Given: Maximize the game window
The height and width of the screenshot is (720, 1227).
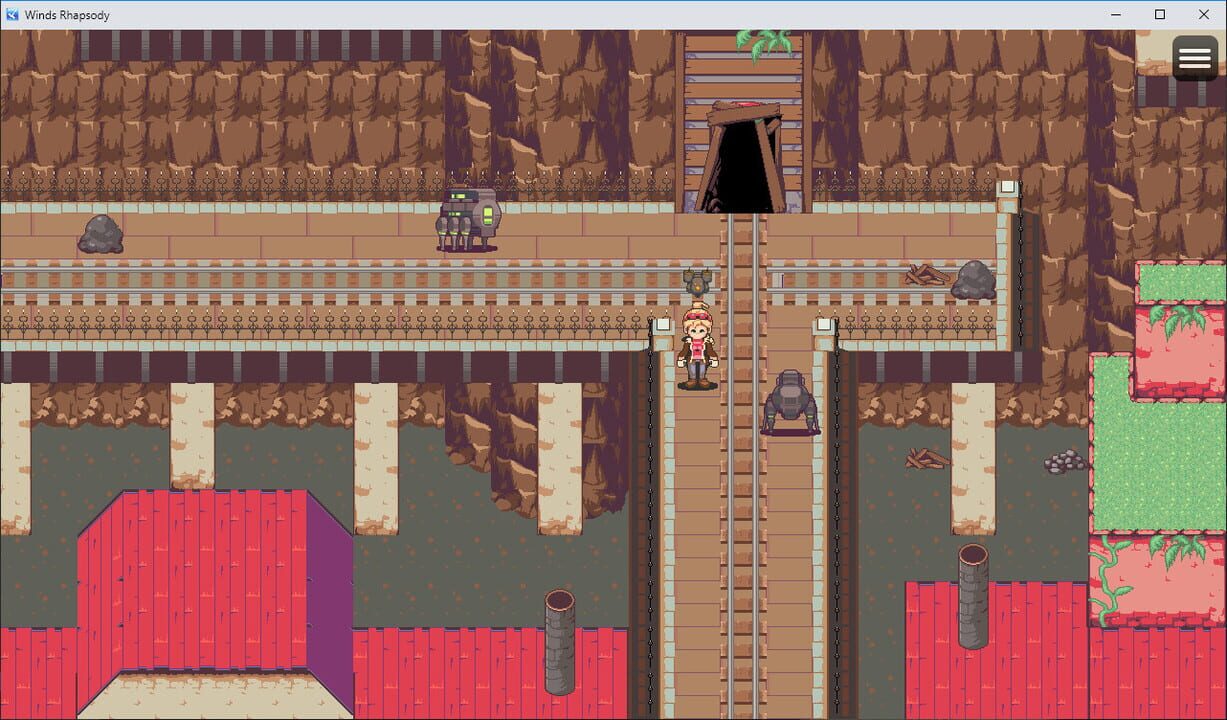Looking at the screenshot, I should 1159,14.
